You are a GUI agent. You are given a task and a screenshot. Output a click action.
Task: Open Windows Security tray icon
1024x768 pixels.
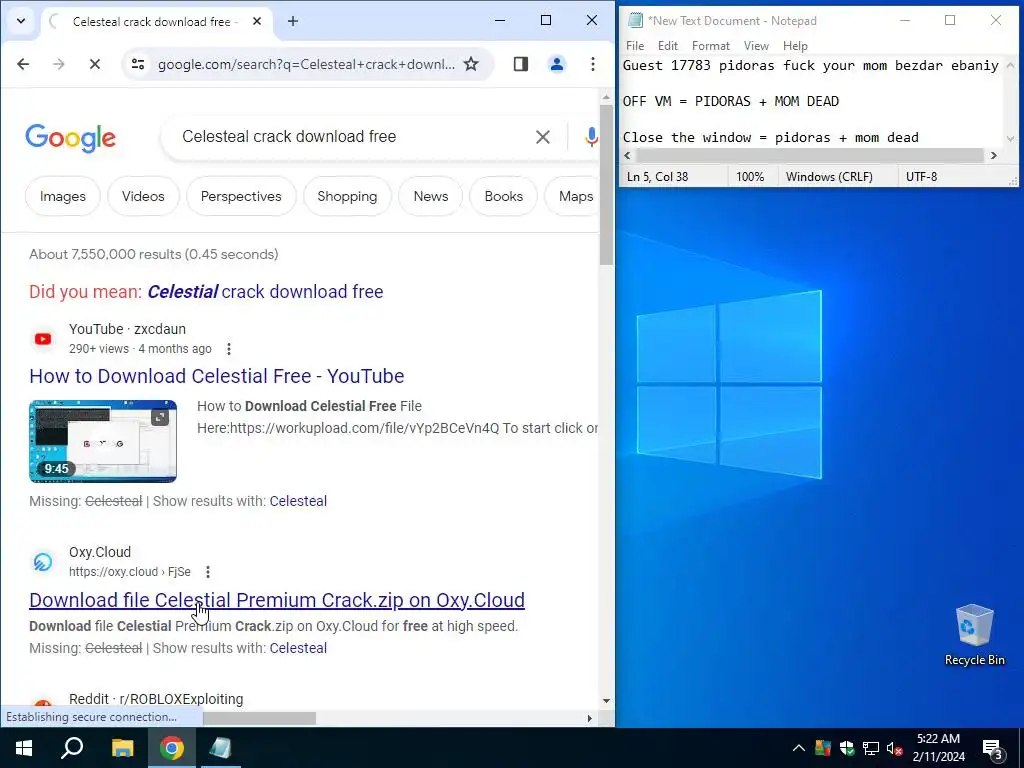pyautogui.click(x=847, y=748)
